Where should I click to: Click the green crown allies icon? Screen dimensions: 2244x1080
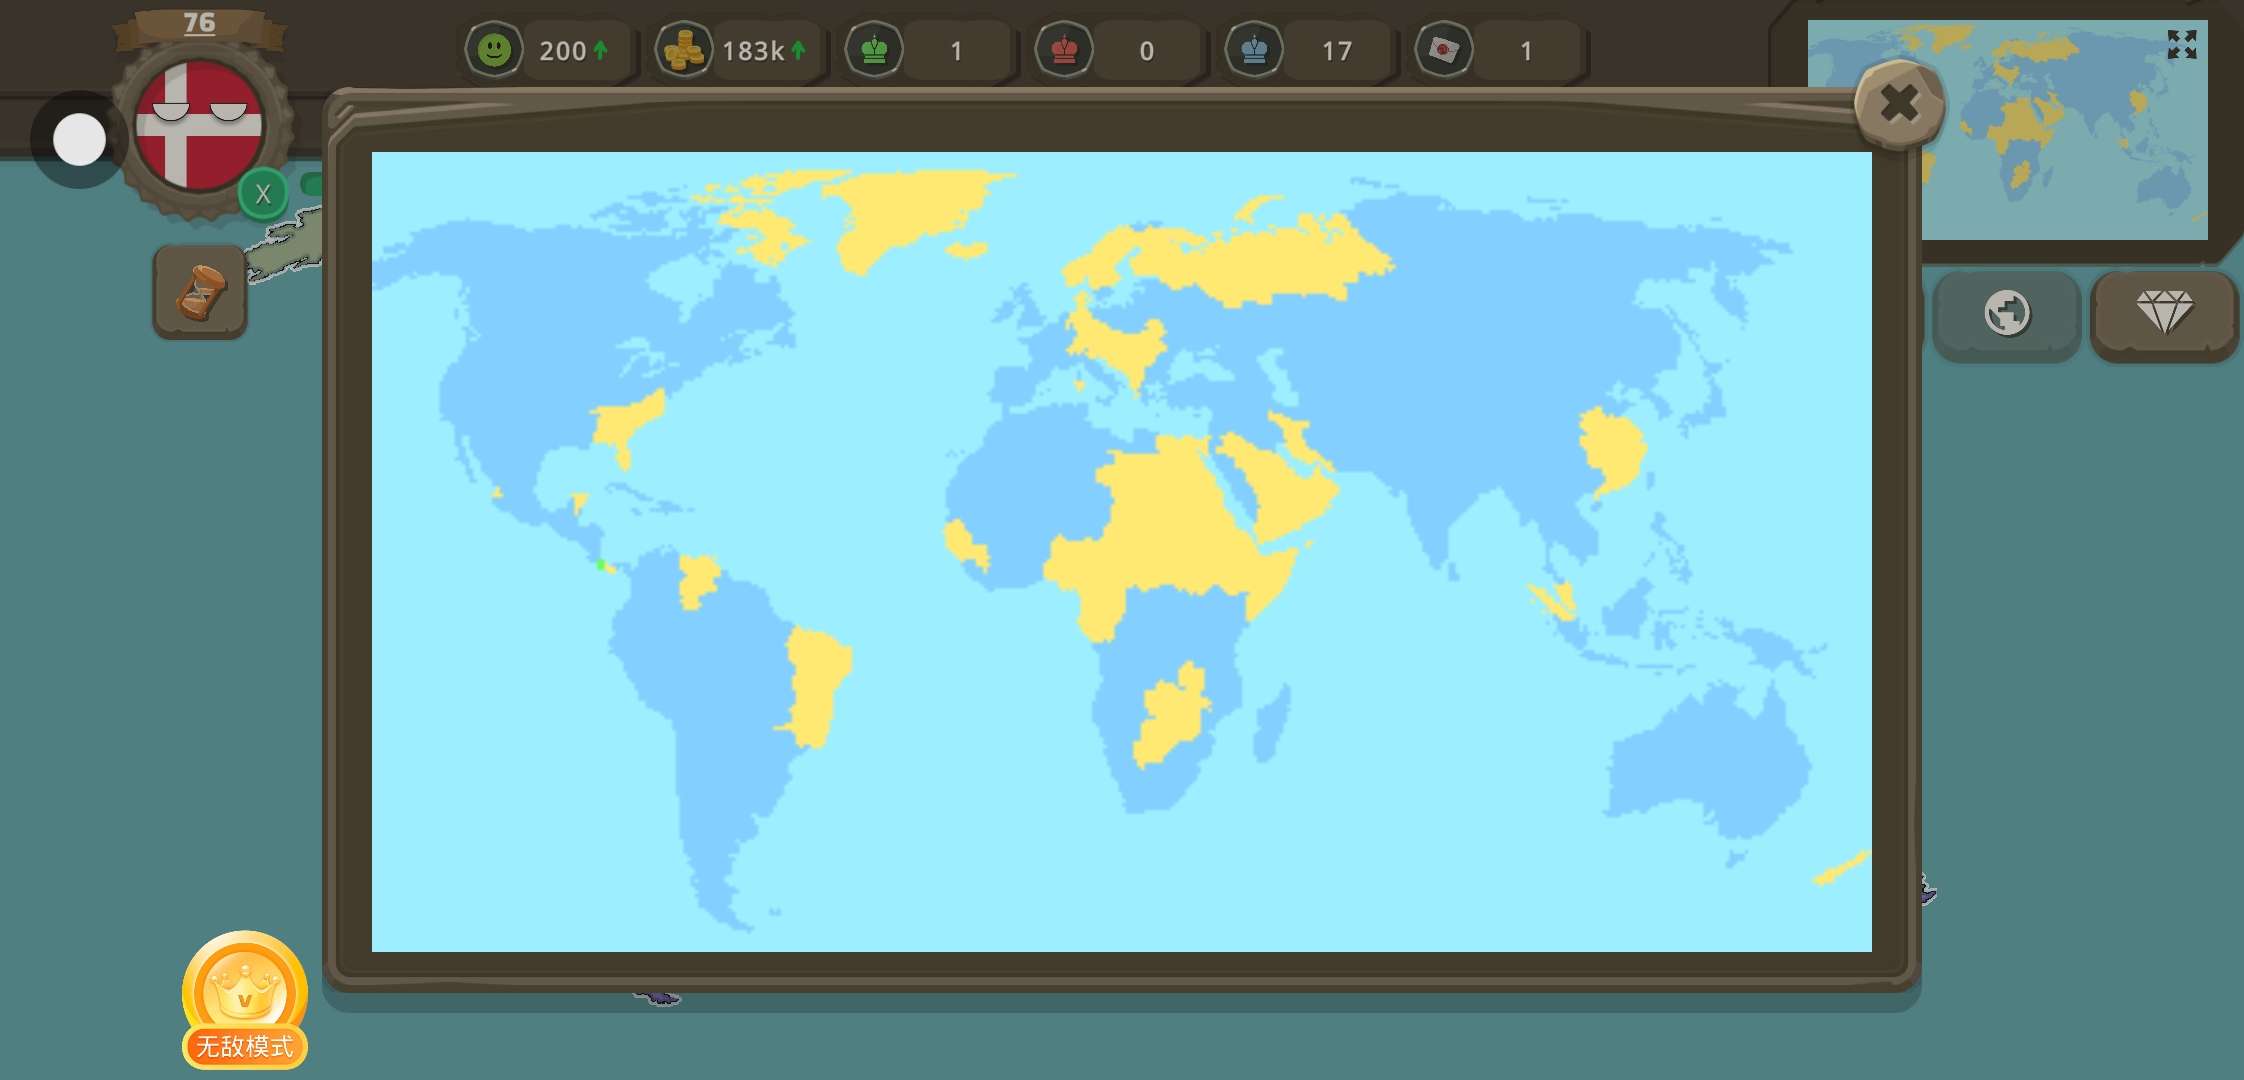pyautogui.click(x=874, y=50)
